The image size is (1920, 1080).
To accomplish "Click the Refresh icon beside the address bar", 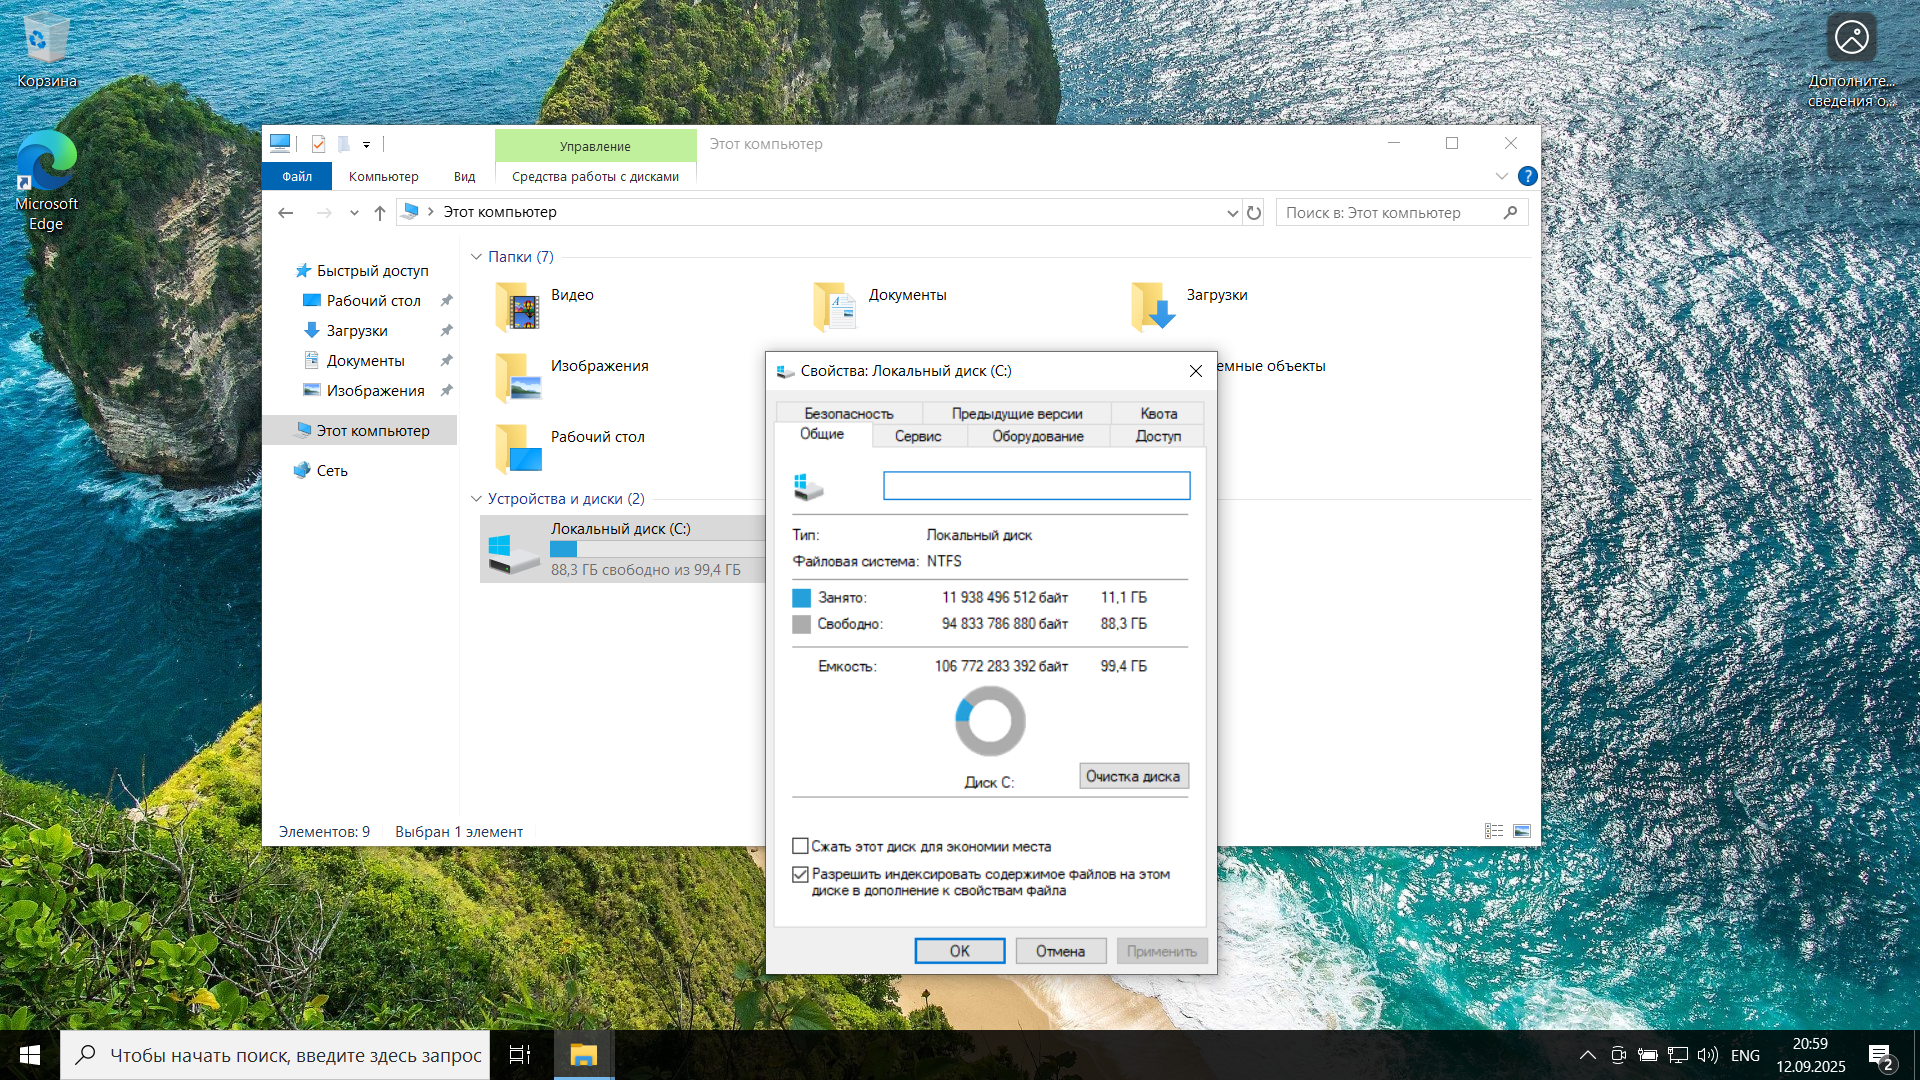I will point(1254,212).
